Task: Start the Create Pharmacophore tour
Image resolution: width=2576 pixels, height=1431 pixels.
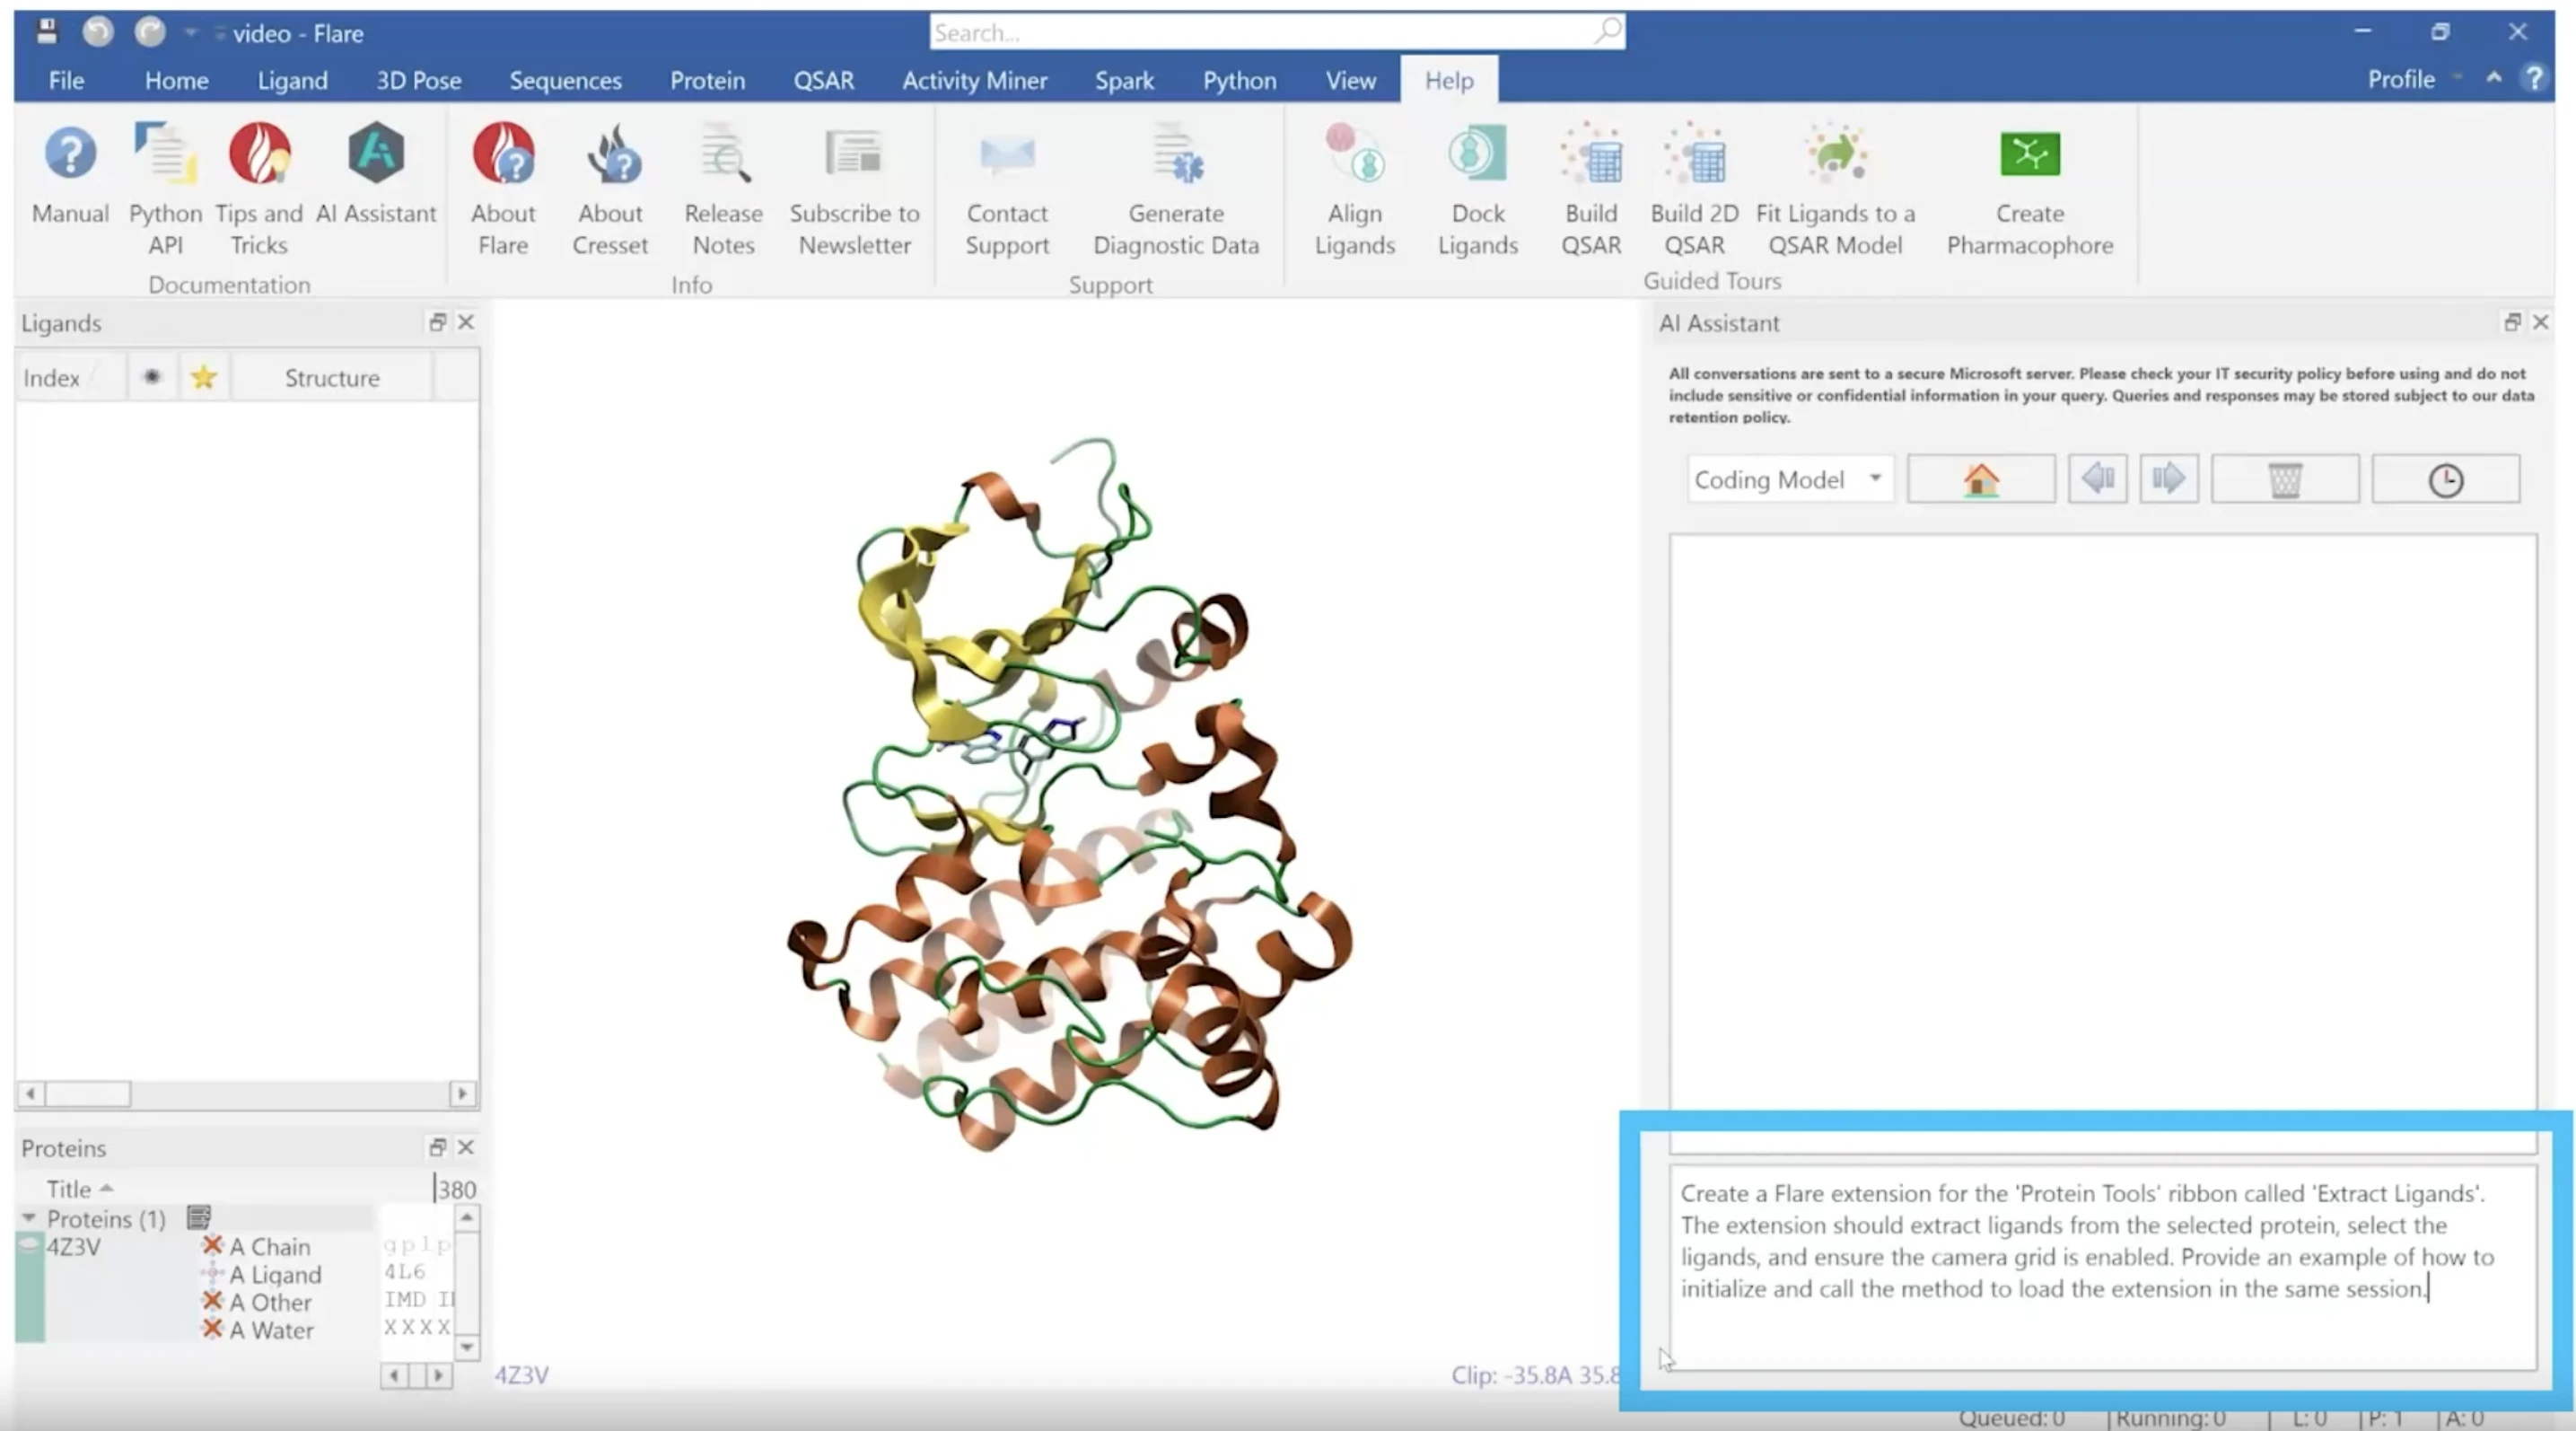Action: click(x=2030, y=188)
